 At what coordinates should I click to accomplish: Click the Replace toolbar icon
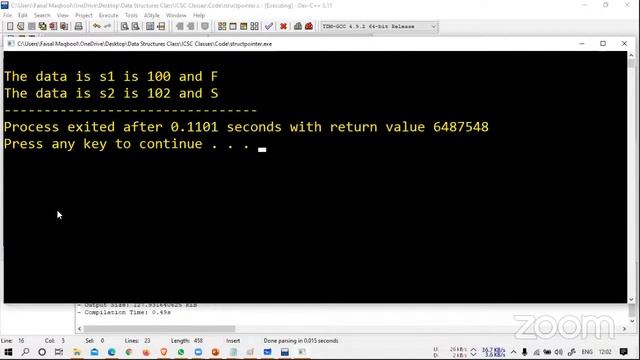[135, 26]
